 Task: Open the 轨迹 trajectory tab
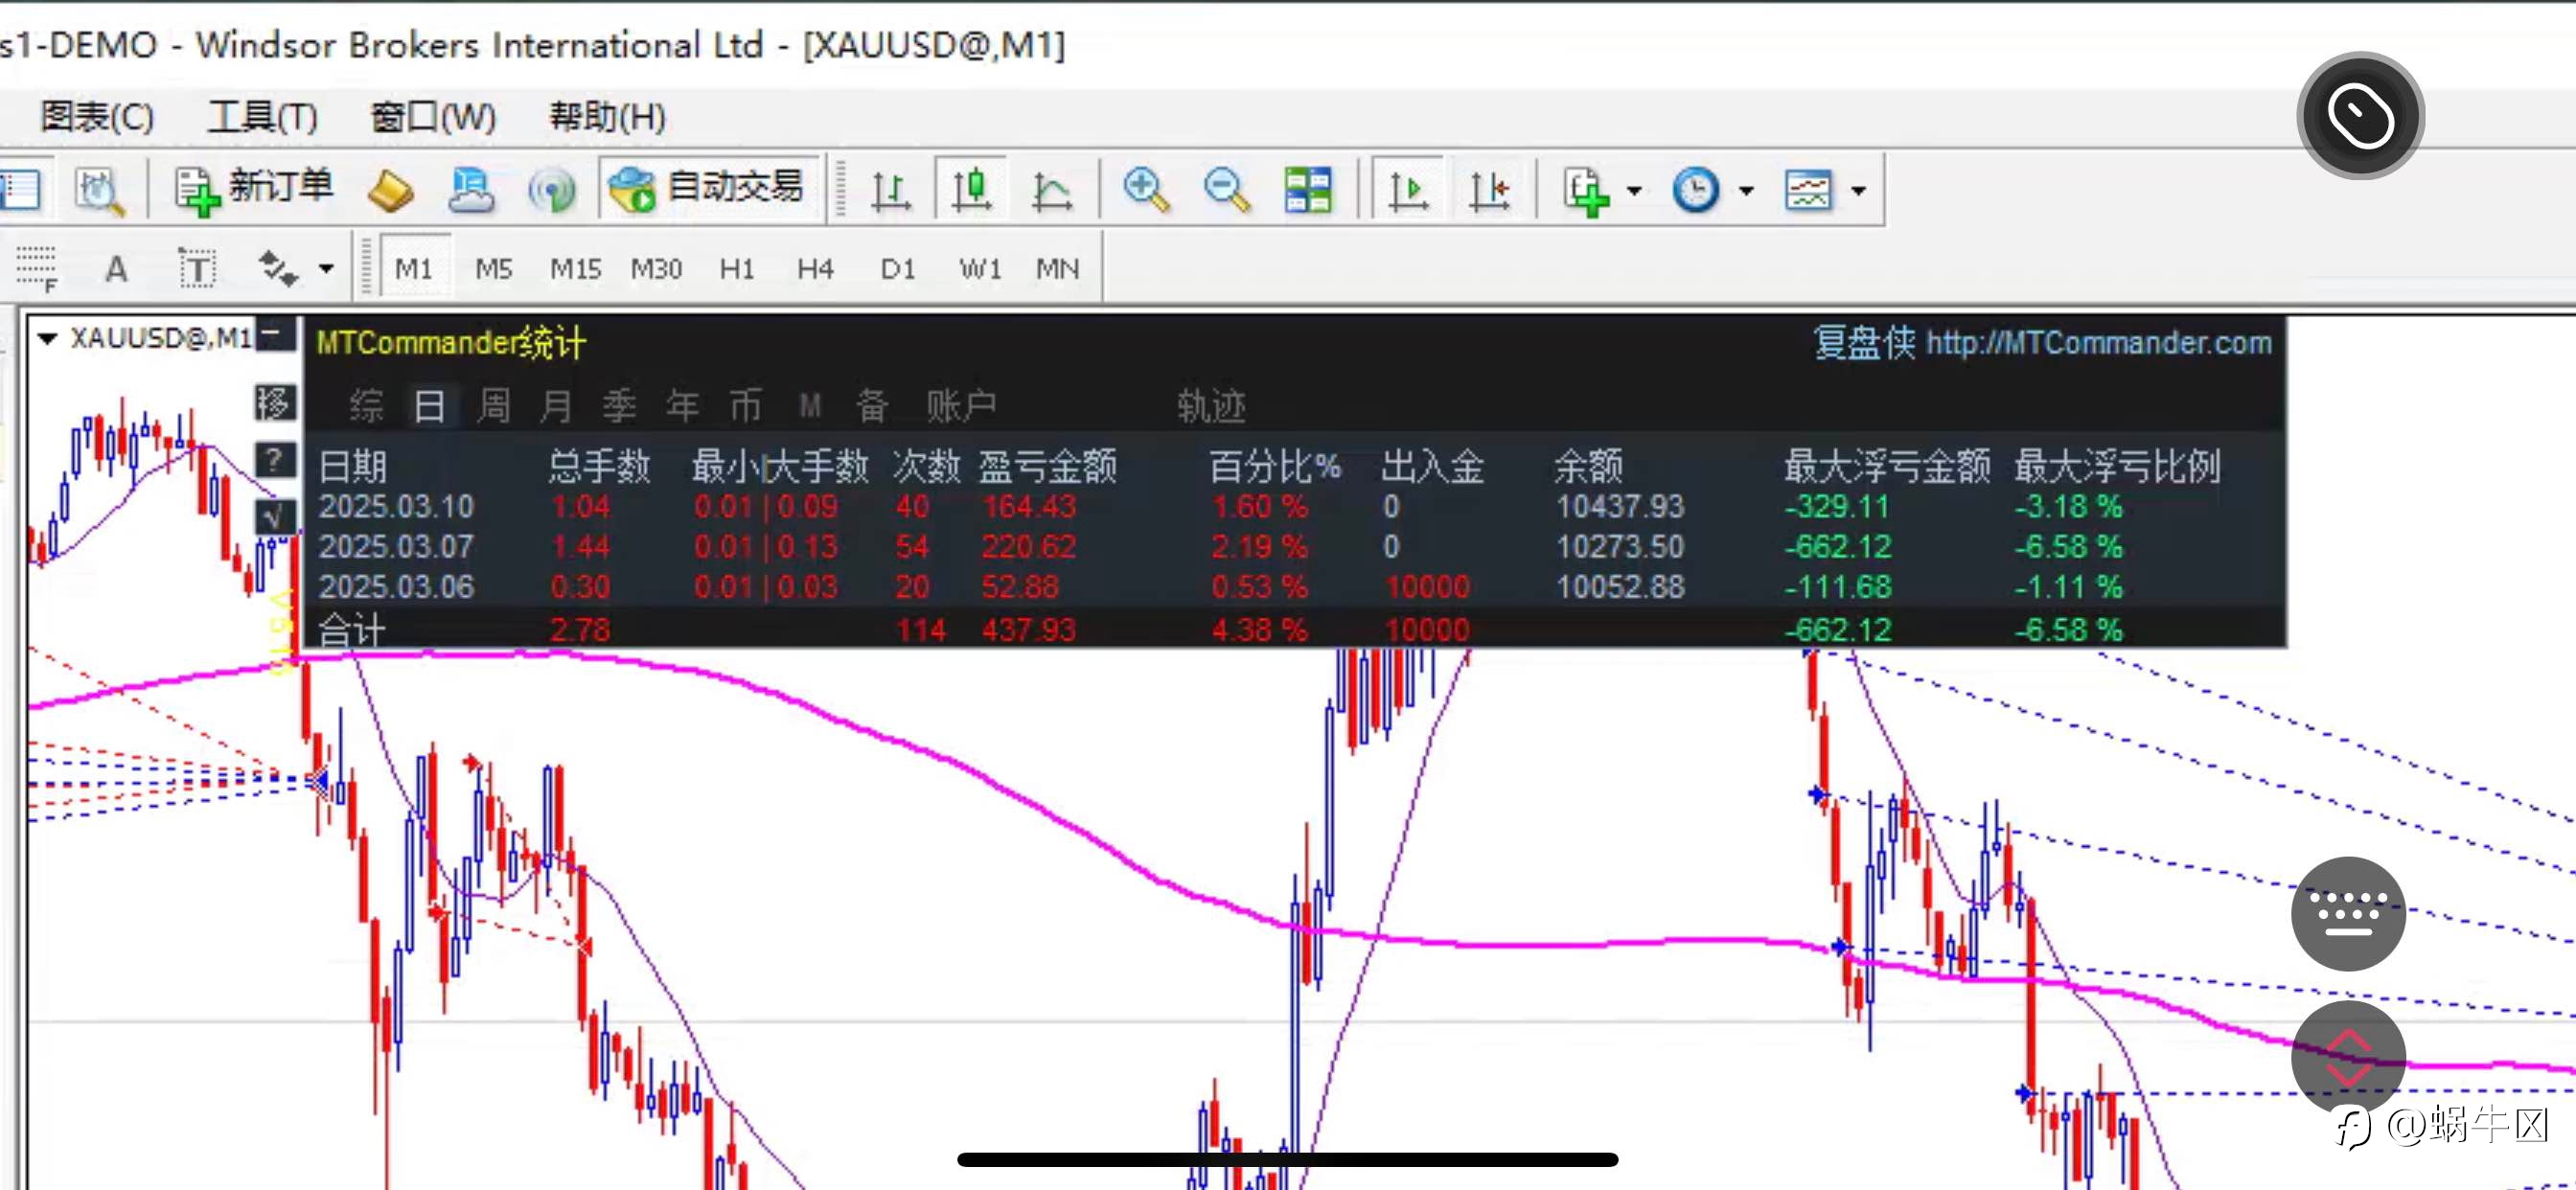click(1212, 406)
